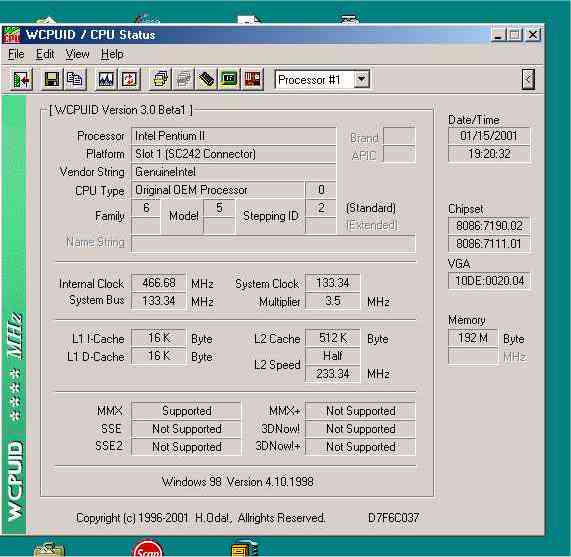Click the (Standard) label
This screenshot has width=571, height=557.
point(371,208)
